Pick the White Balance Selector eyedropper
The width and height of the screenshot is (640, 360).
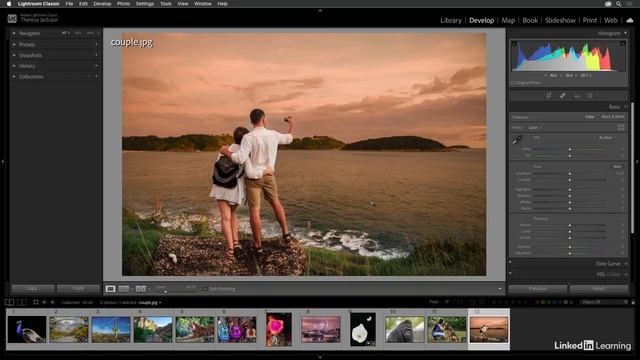click(x=517, y=140)
